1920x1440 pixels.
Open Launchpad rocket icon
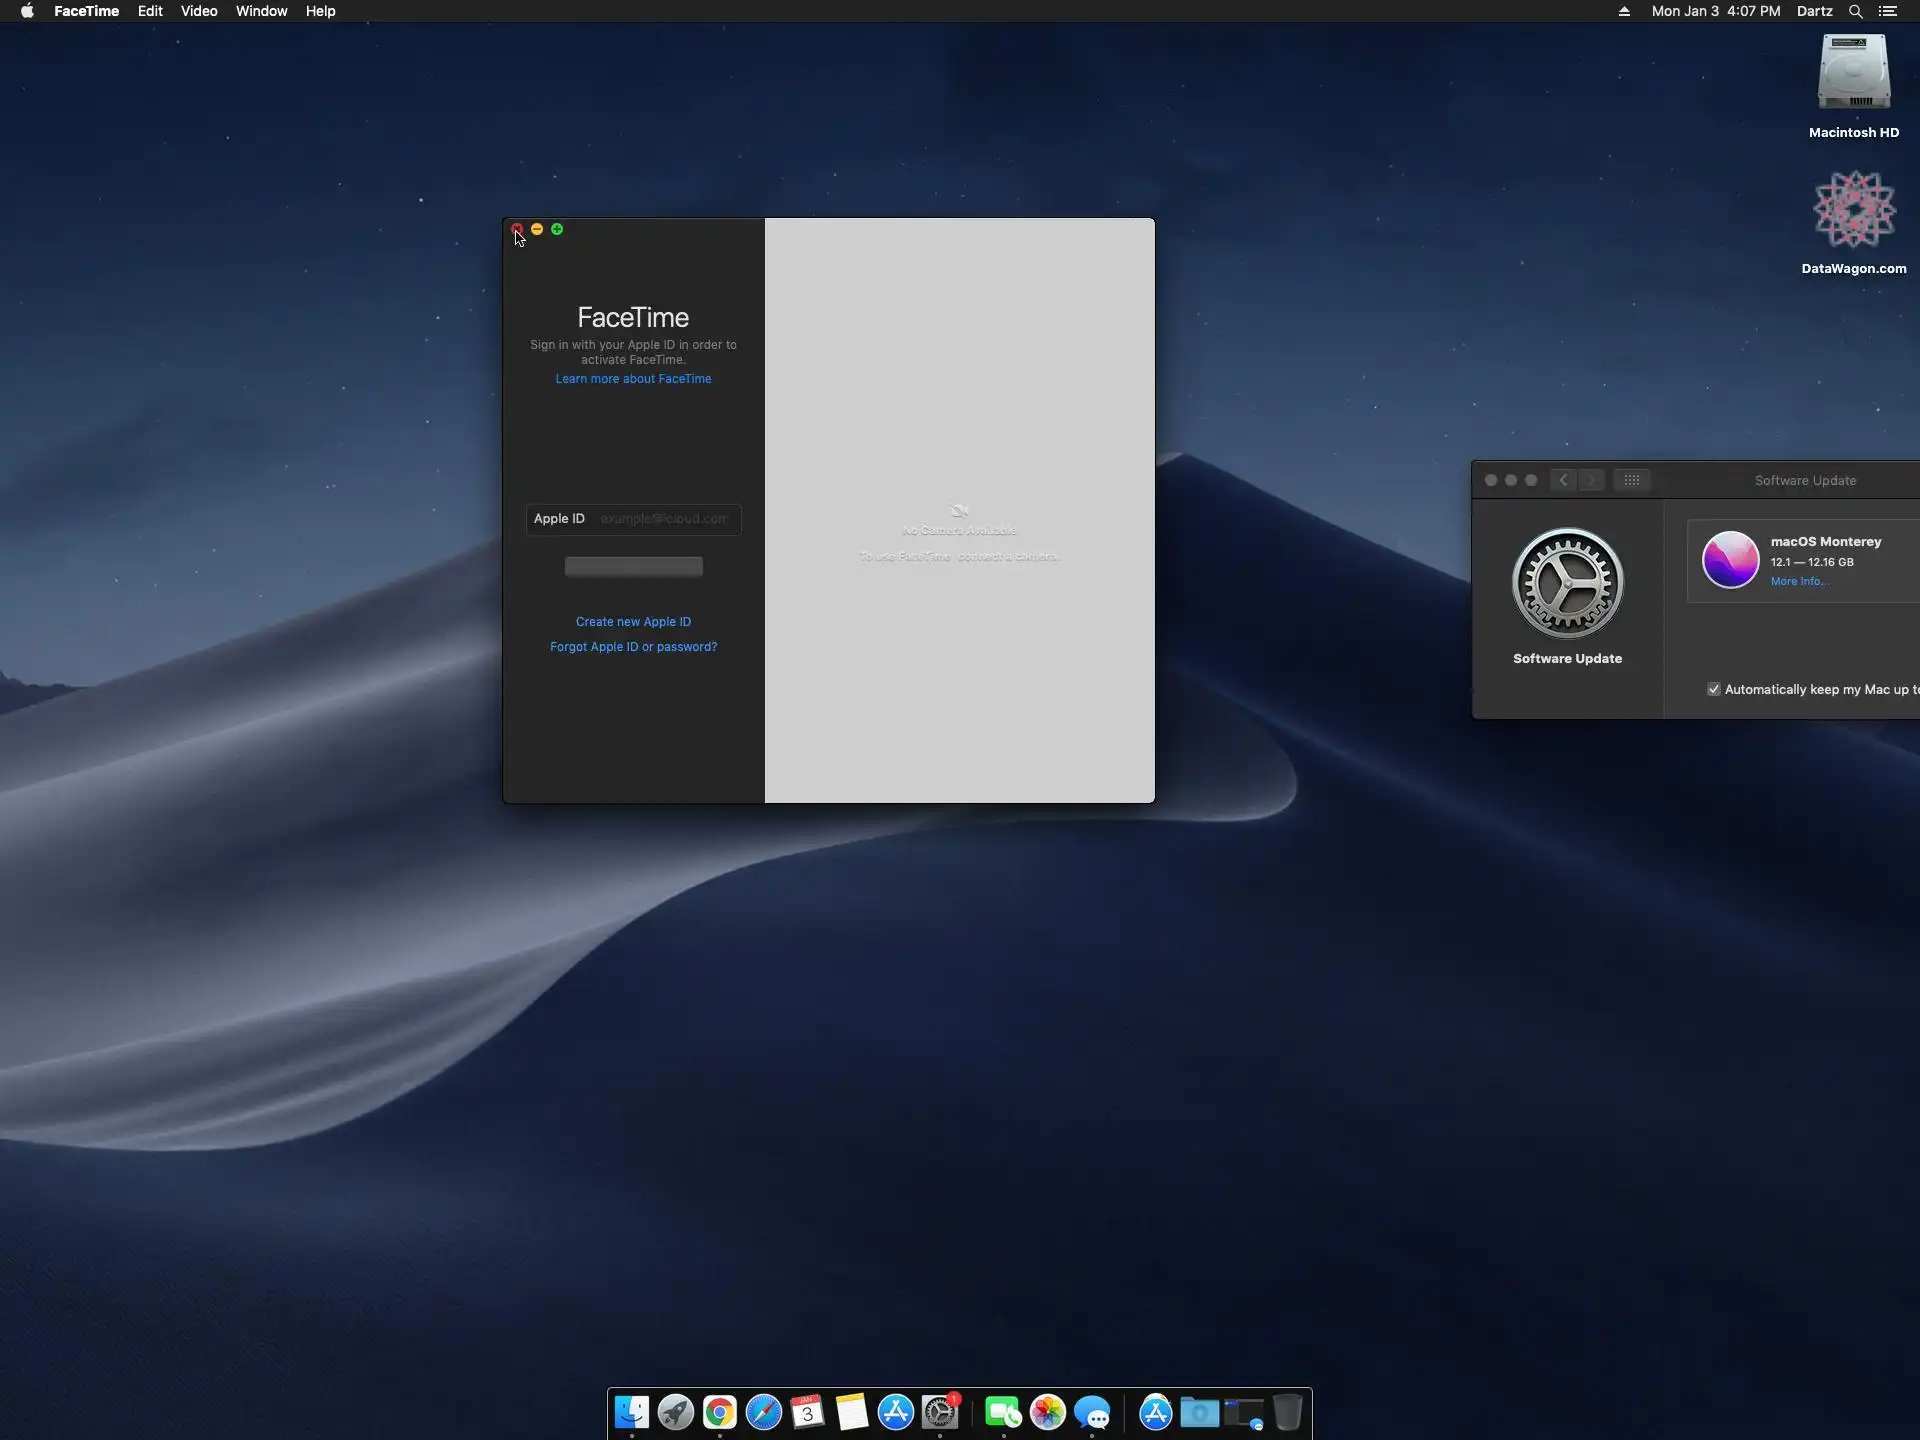(x=675, y=1412)
